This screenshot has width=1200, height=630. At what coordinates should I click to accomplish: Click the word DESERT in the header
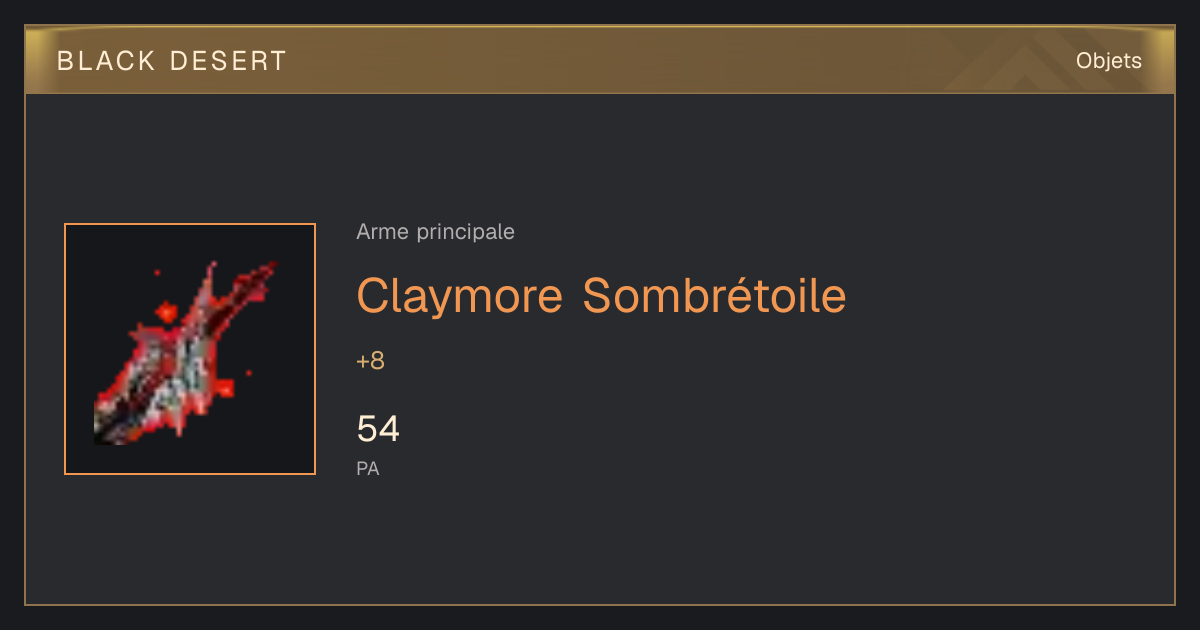(228, 61)
